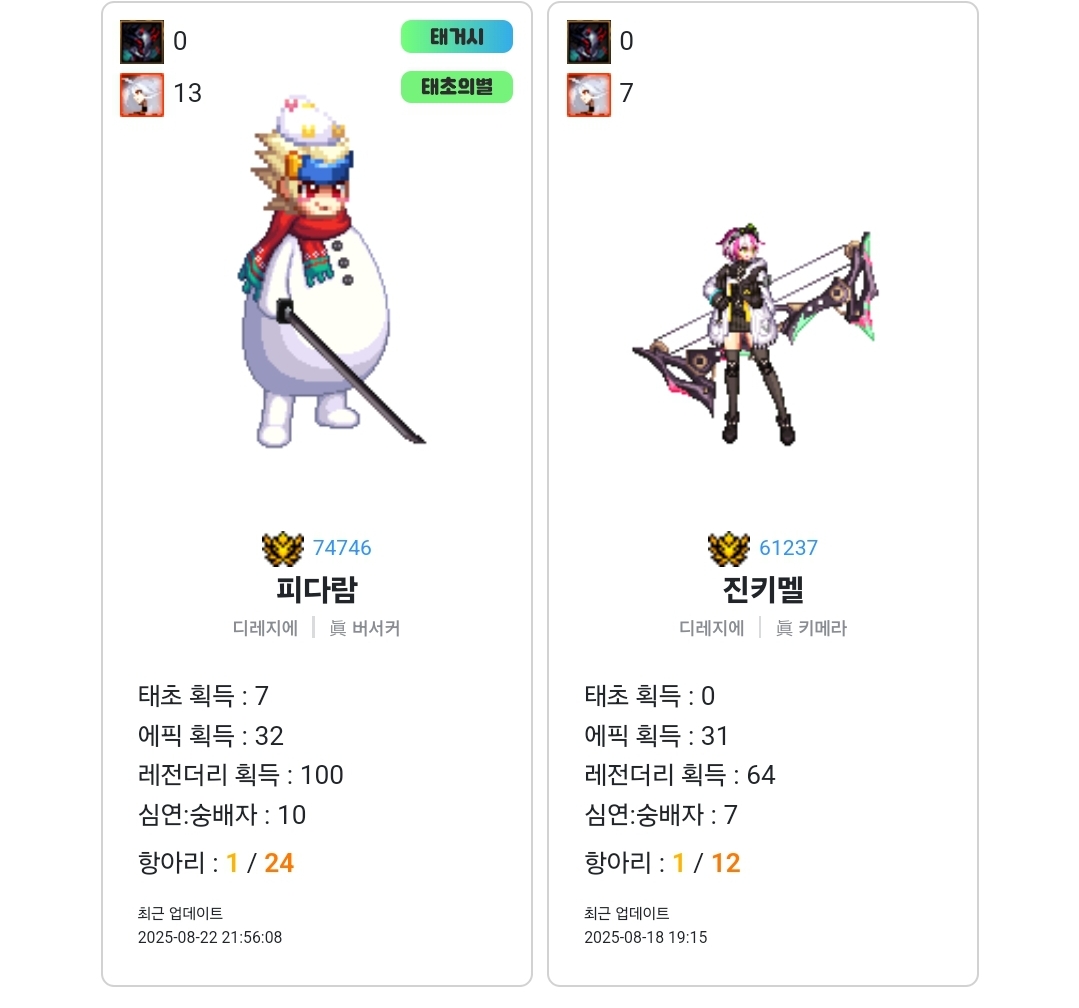Click the red character icon beside 7
Viewport: 1079px width, 1008px height.
click(588, 95)
